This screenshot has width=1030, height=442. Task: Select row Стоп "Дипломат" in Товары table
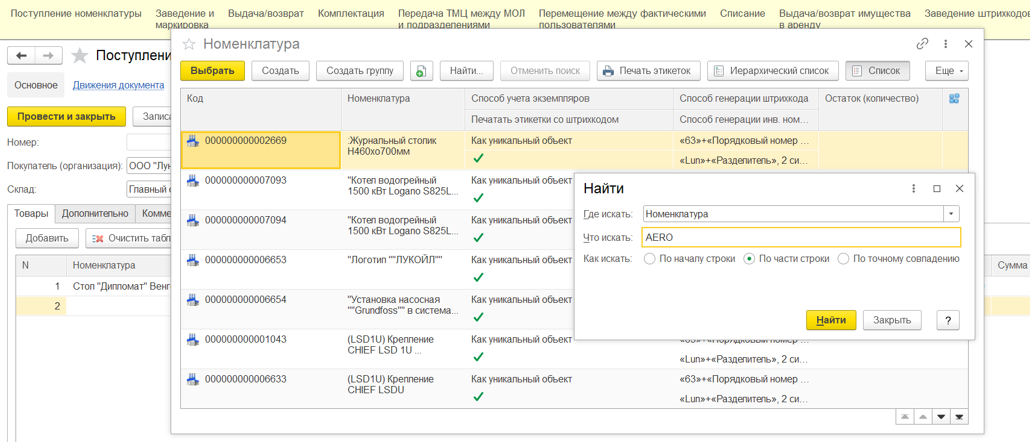pyautogui.click(x=93, y=286)
